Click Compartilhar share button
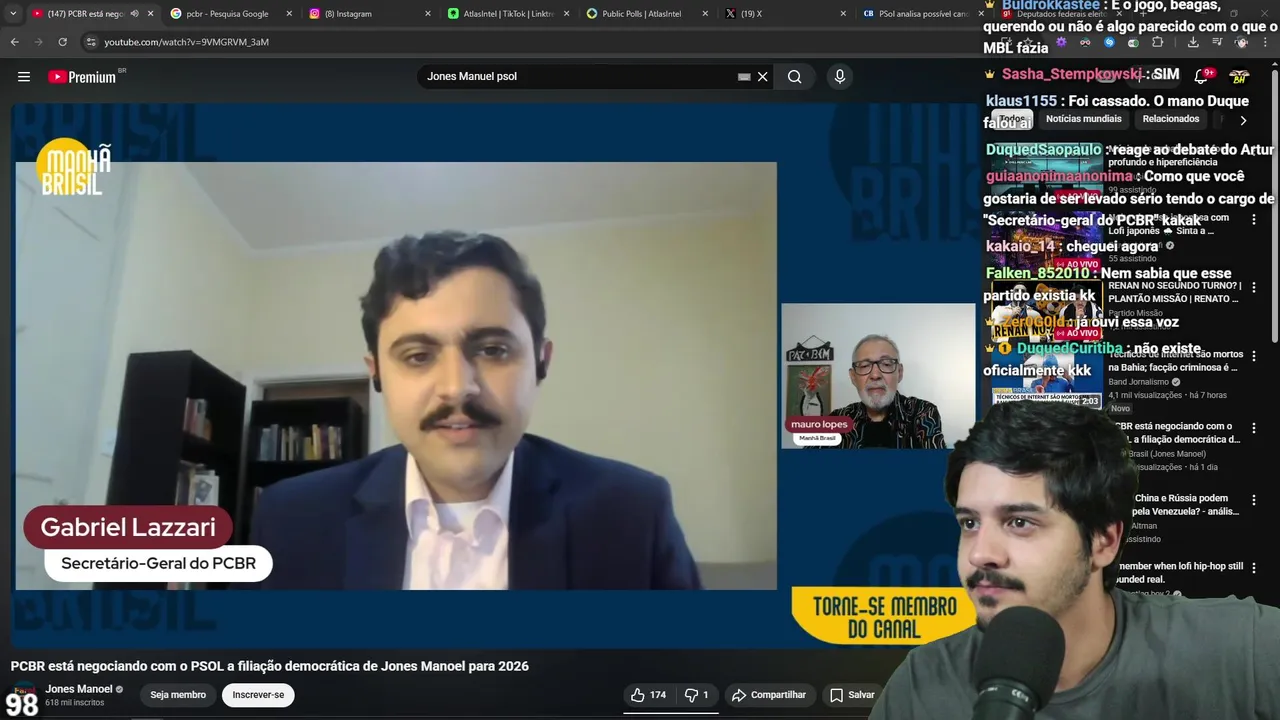This screenshot has width=1280, height=720. [768, 695]
